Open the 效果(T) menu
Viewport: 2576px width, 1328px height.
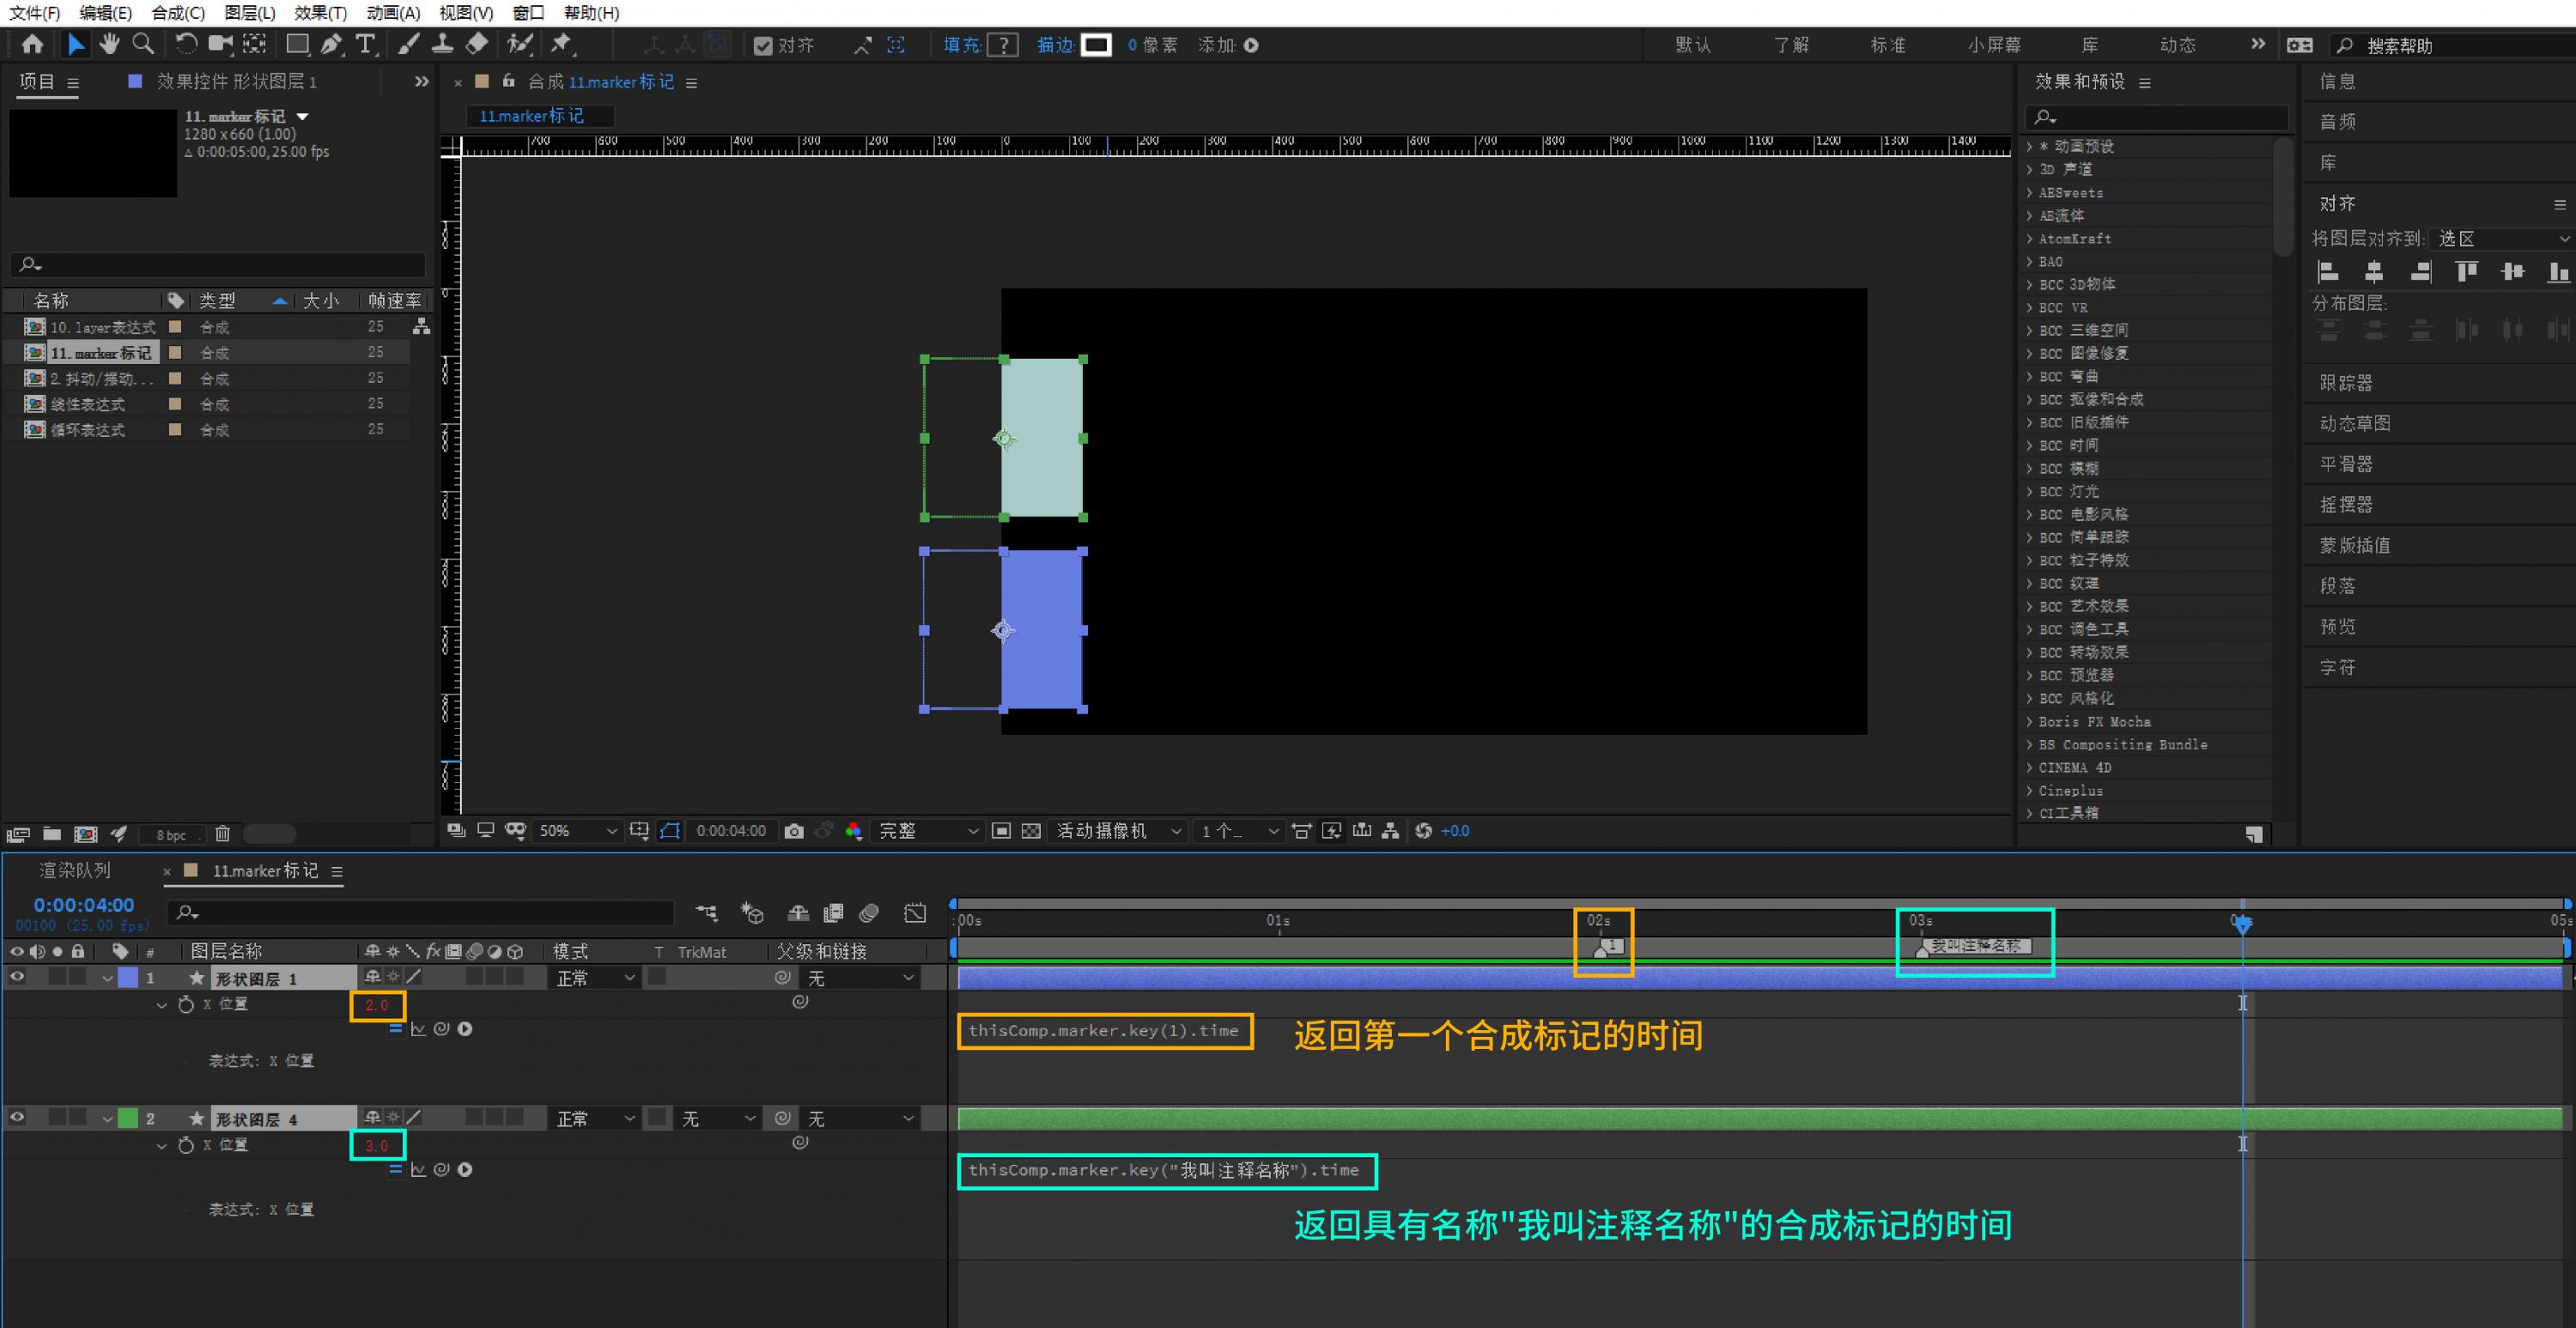[320, 13]
